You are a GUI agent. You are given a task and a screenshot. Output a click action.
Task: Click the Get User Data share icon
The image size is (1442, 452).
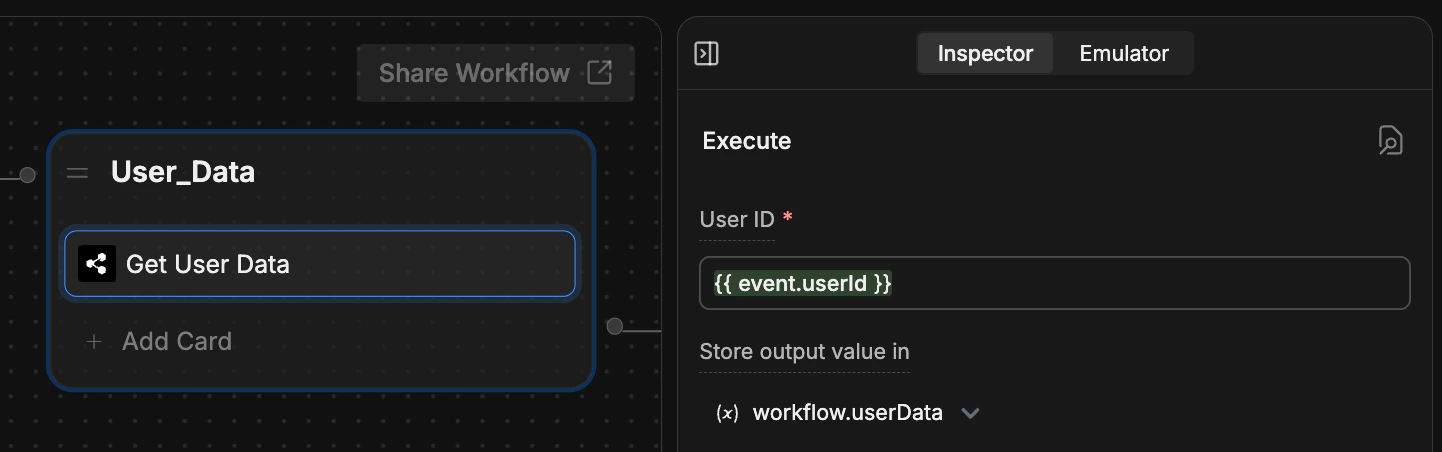97,264
